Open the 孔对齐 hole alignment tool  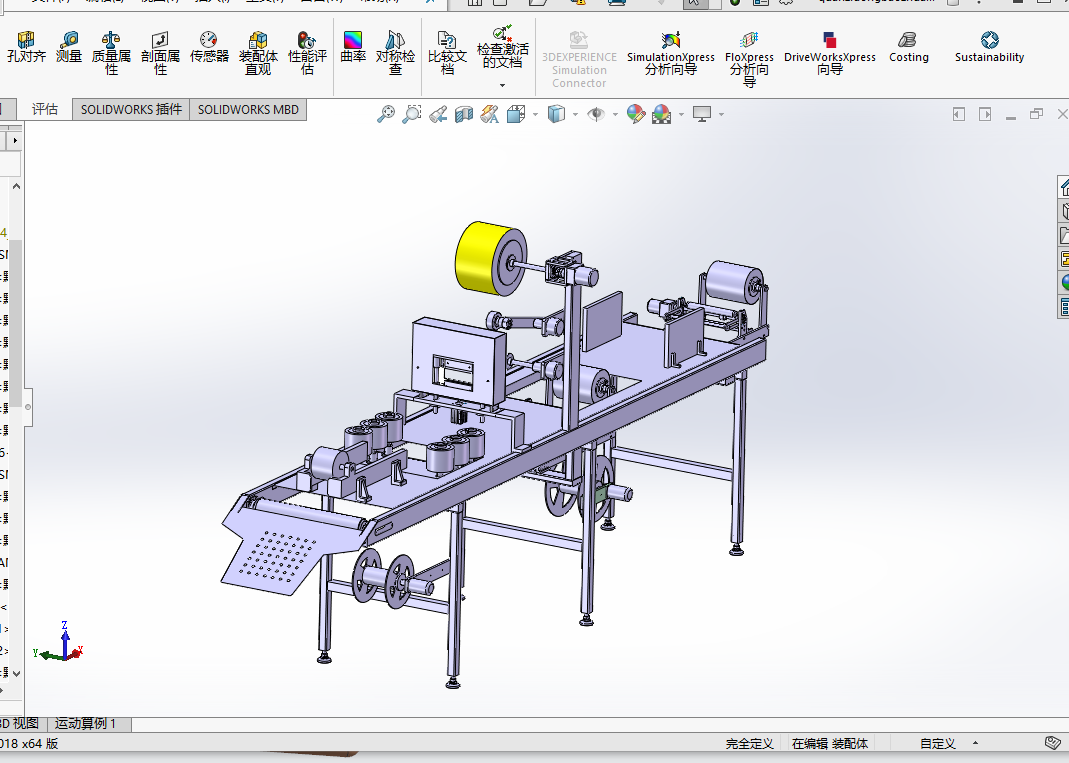coord(26,47)
